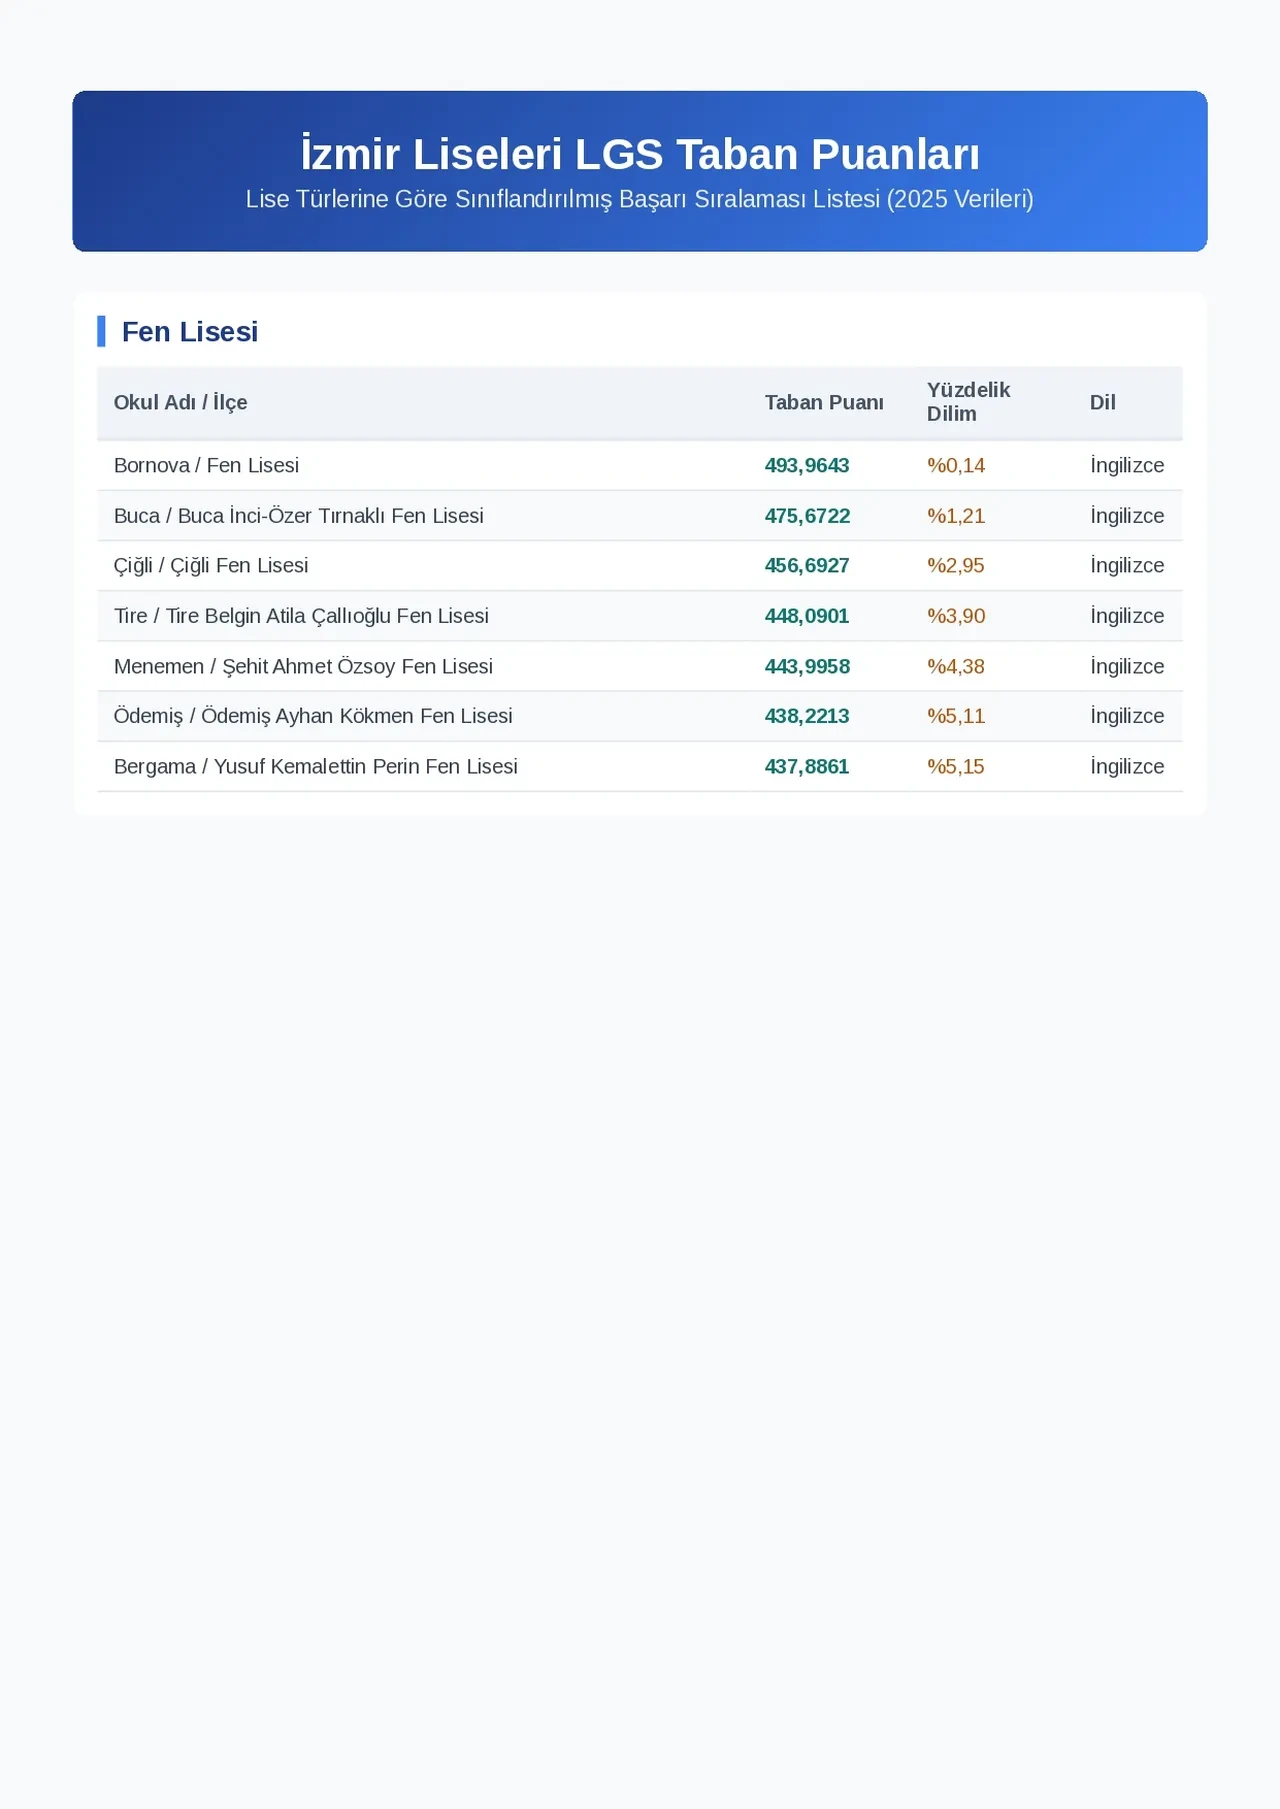This screenshot has width=1280, height=1809.
Task: Click the Okul Adı / İlçe column header
Action: 180,402
